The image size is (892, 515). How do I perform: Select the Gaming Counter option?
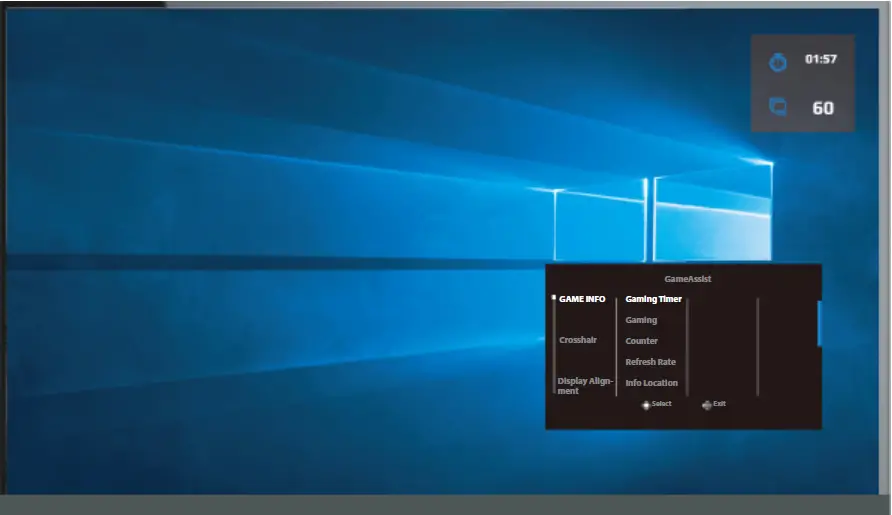(x=642, y=330)
